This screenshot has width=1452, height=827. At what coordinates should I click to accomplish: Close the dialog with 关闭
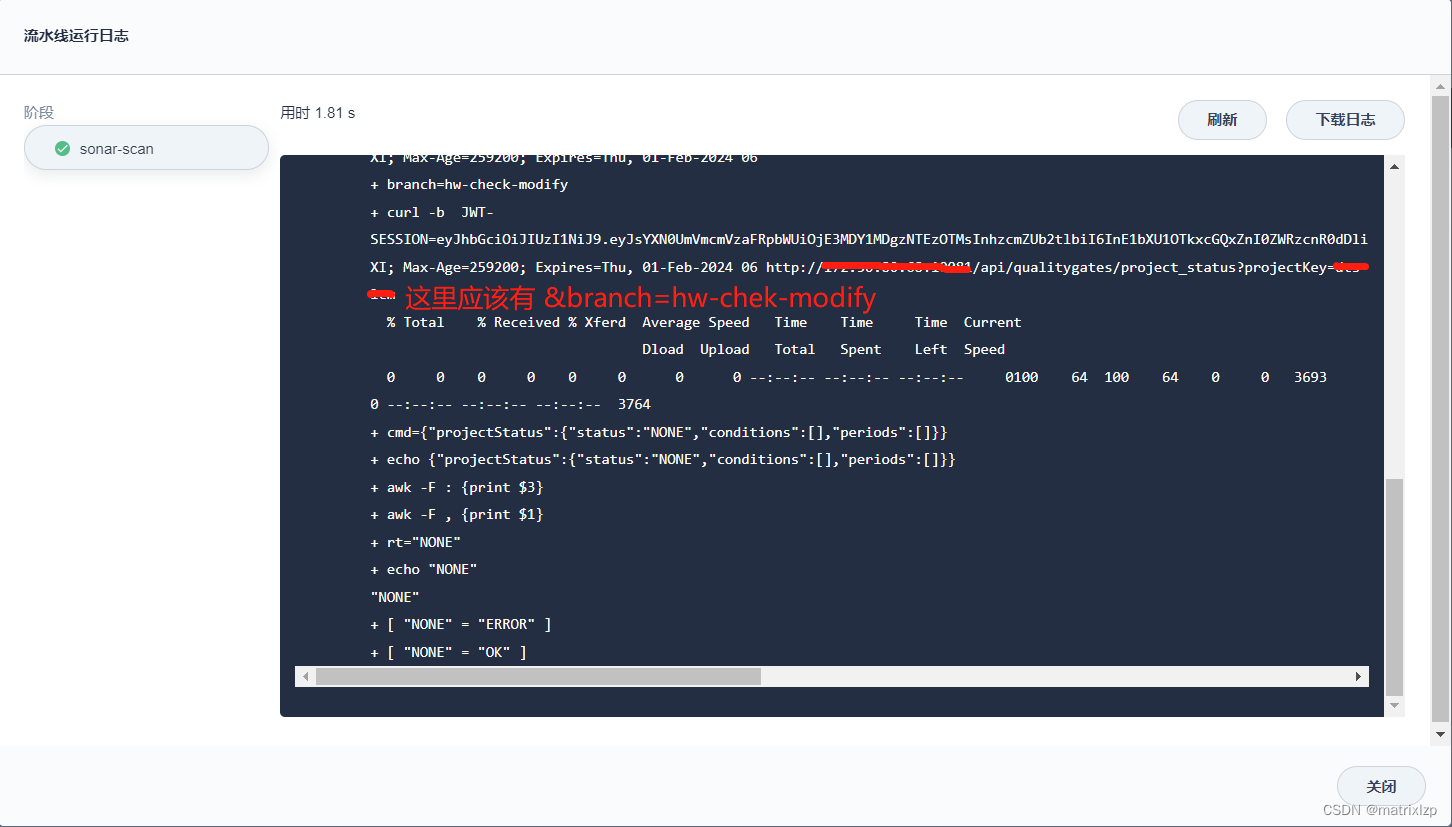point(1381,786)
